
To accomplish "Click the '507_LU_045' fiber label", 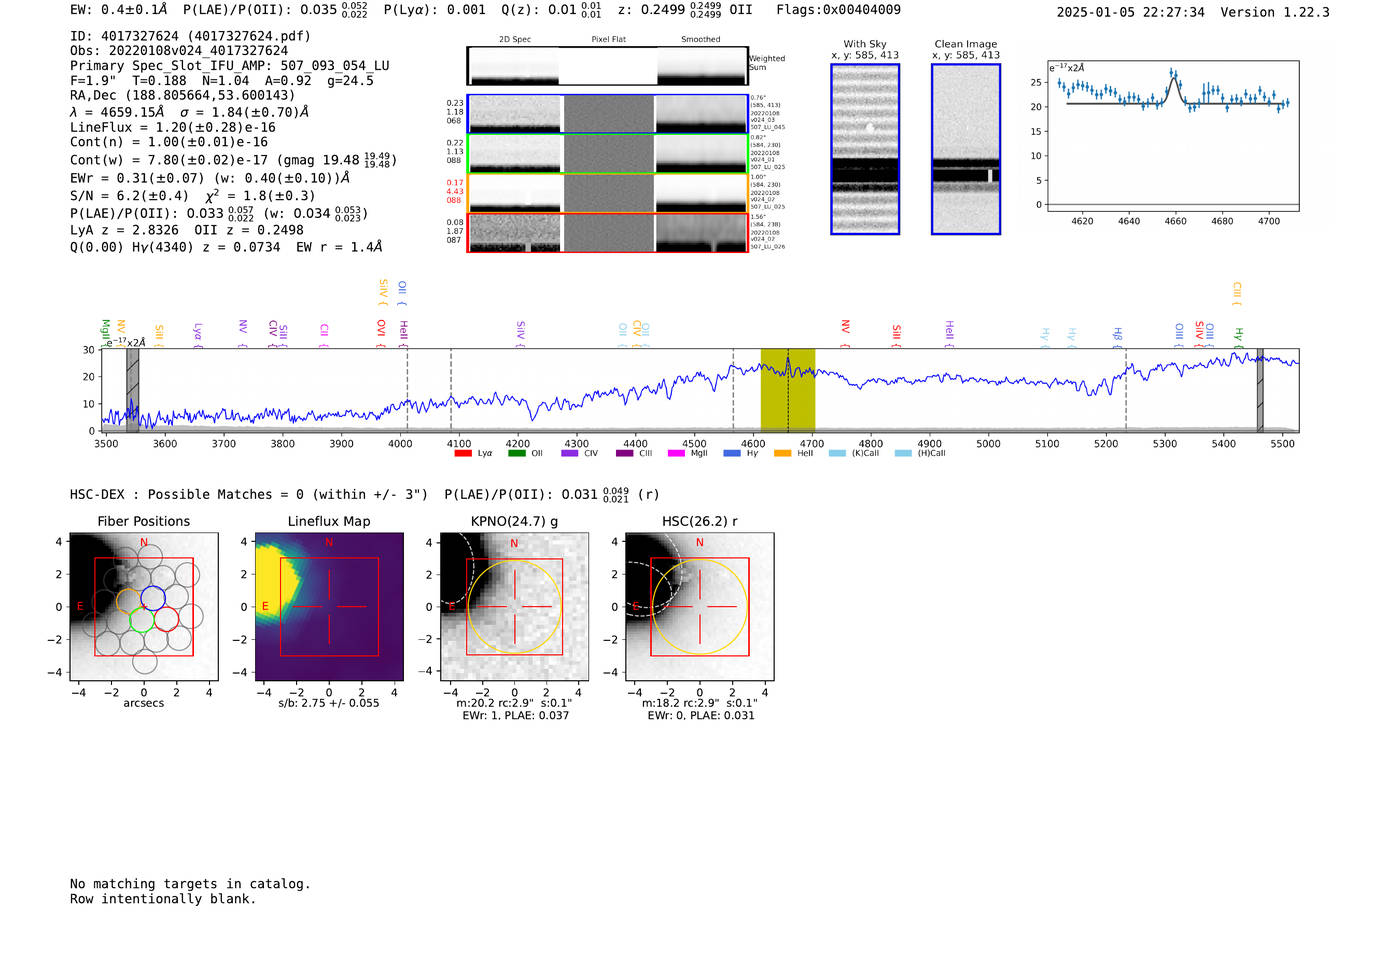I will coord(767,128).
